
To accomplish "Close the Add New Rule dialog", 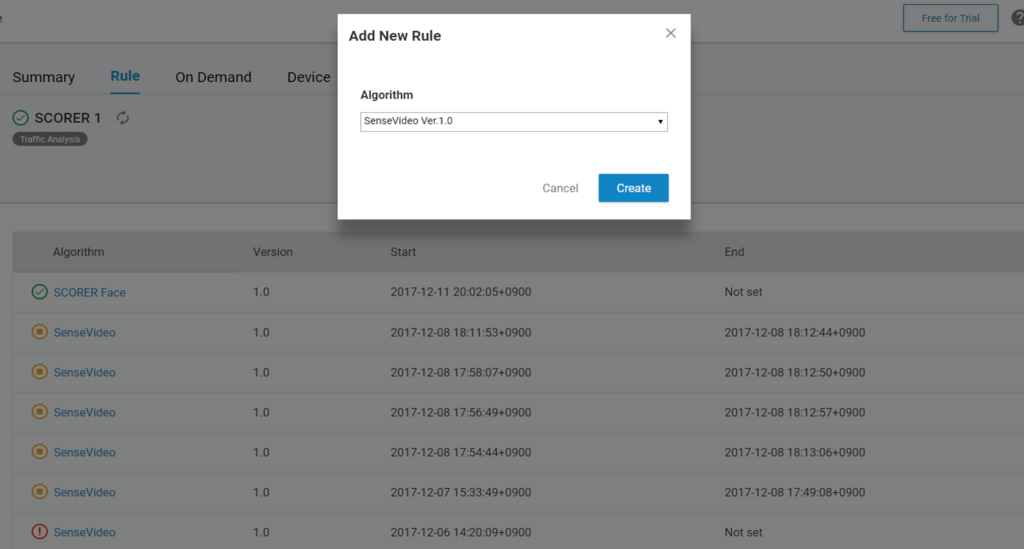I will pyautogui.click(x=670, y=33).
